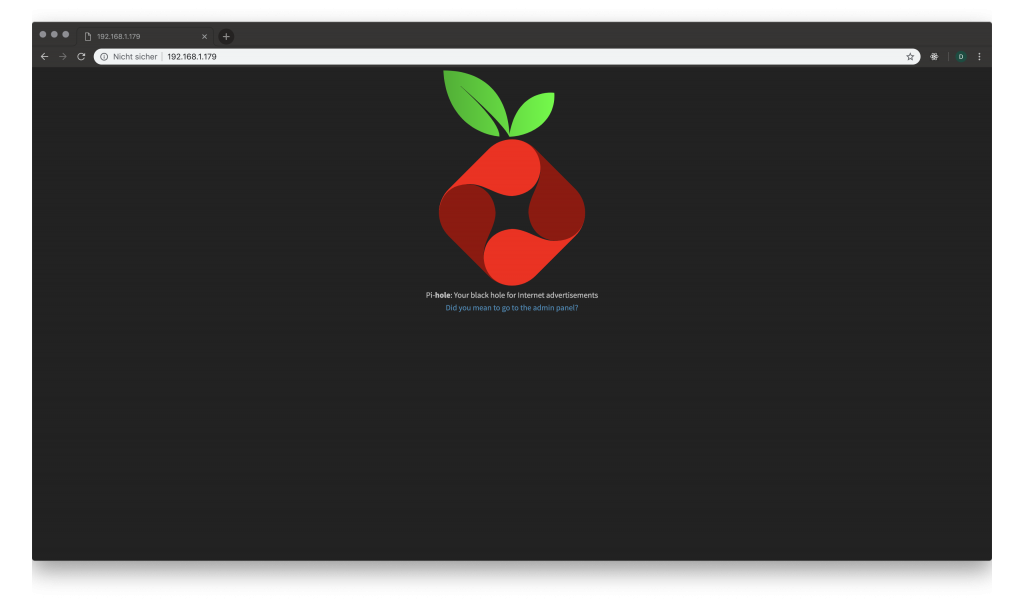Click the minimize window dot

[54, 35]
